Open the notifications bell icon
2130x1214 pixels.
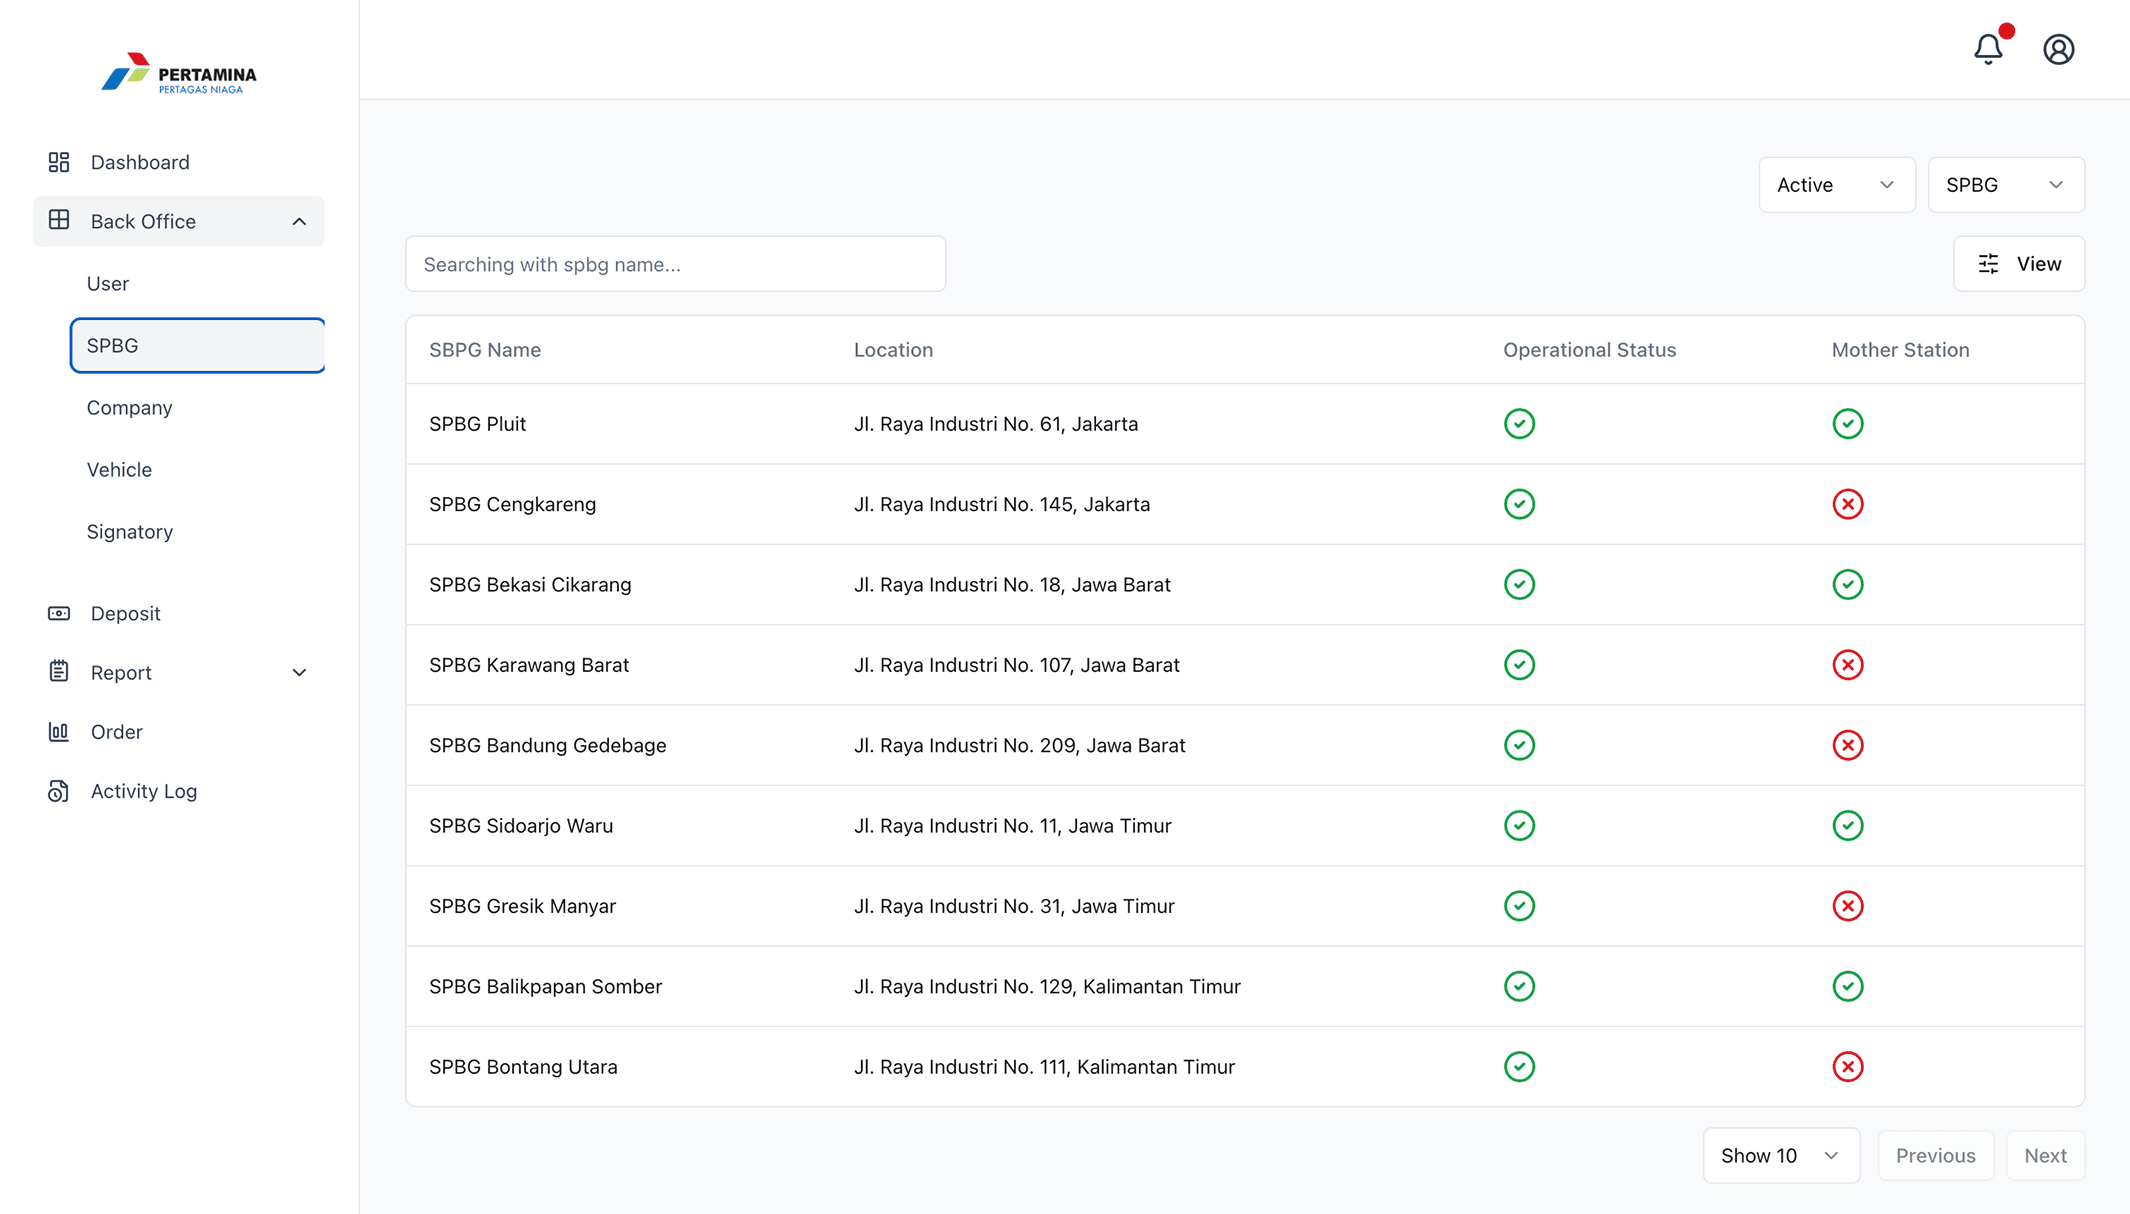[x=1988, y=49]
